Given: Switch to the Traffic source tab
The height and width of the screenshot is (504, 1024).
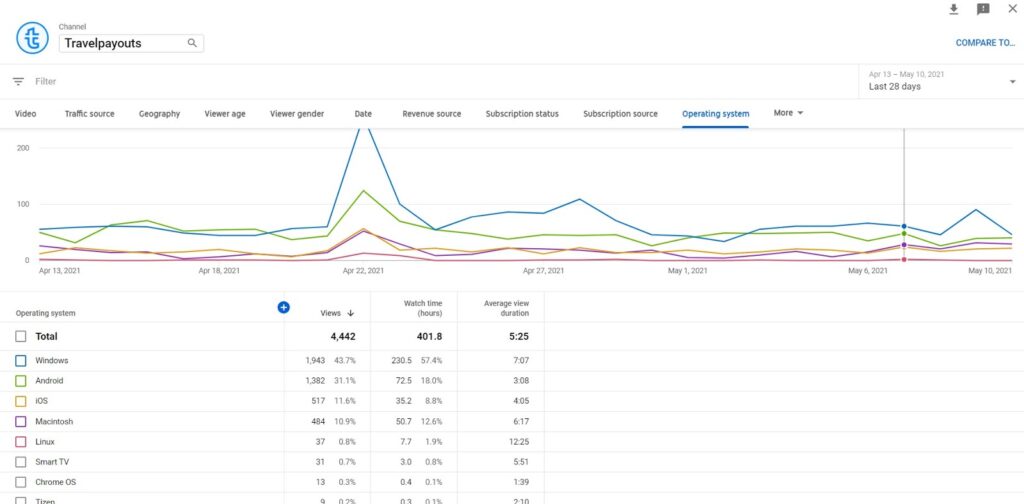Looking at the screenshot, I should tap(89, 114).
